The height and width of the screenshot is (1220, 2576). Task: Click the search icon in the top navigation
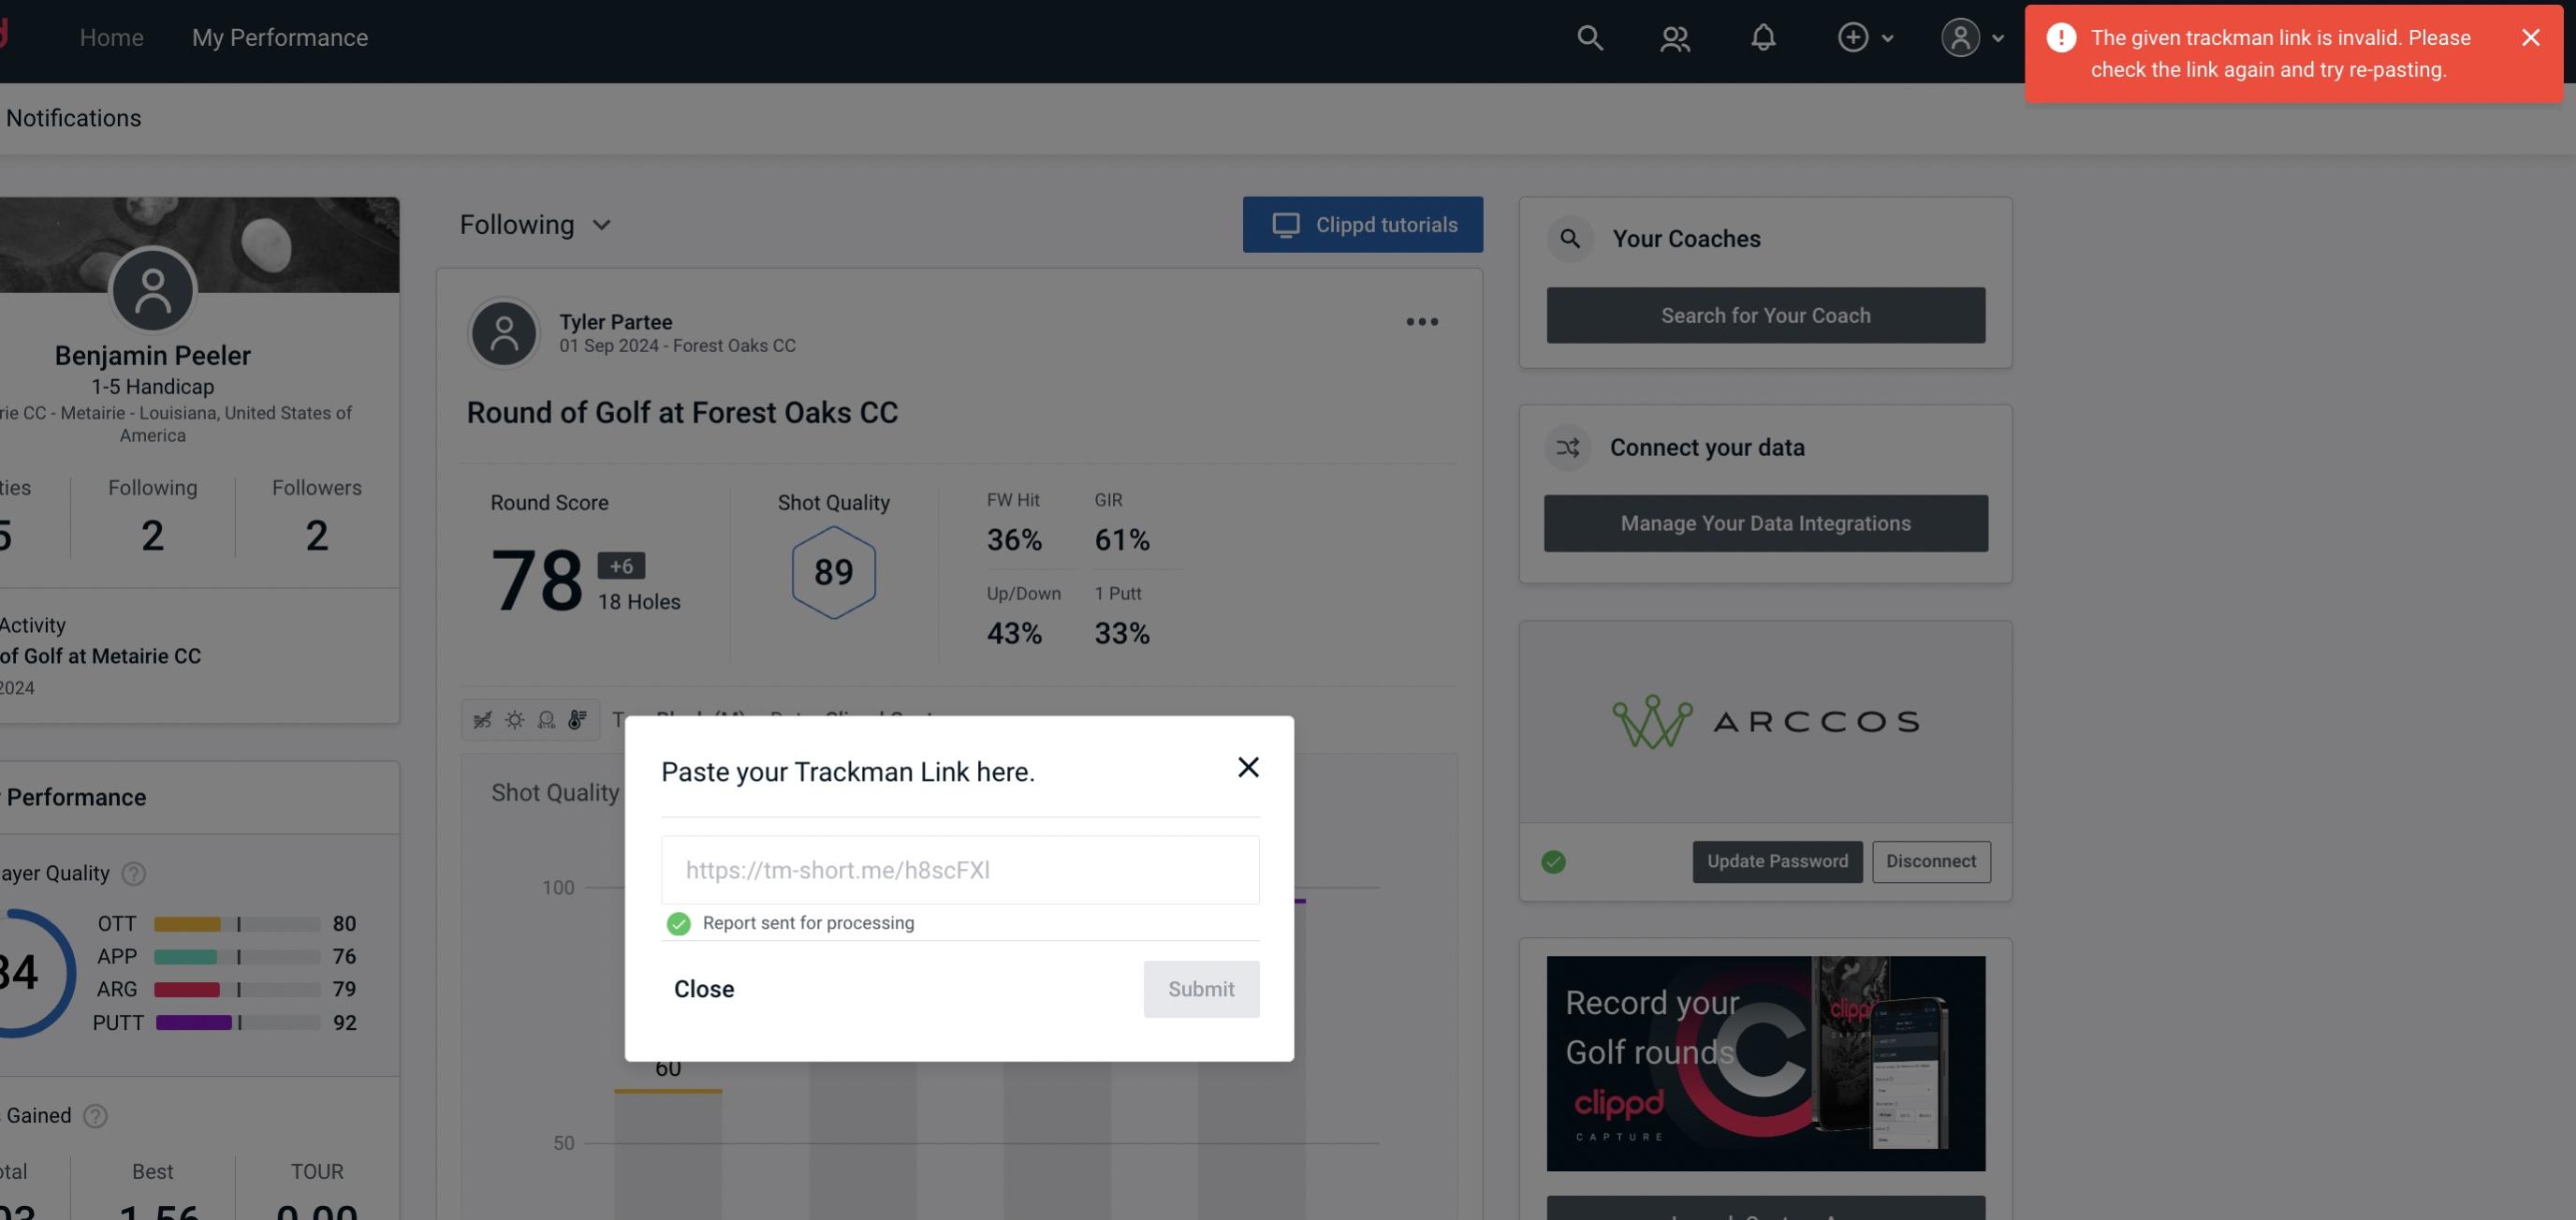(1587, 37)
